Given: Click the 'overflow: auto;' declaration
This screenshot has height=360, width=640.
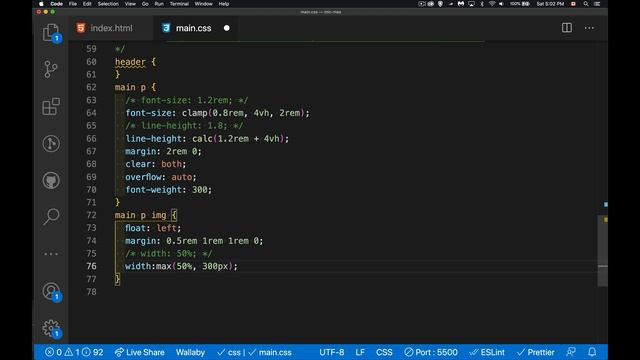Looking at the screenshot, I should coord(161,177).
